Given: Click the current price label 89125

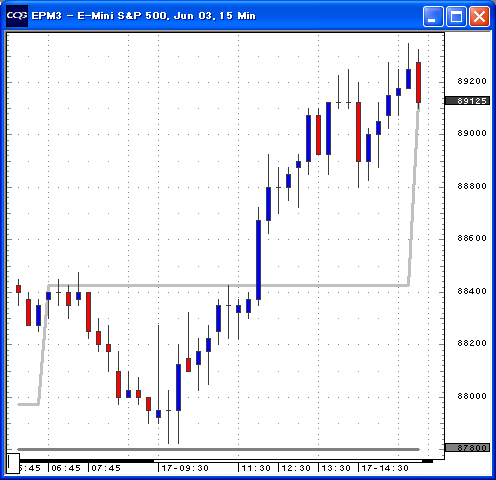Looking at the screenshot, I should (x=467, y=101).
